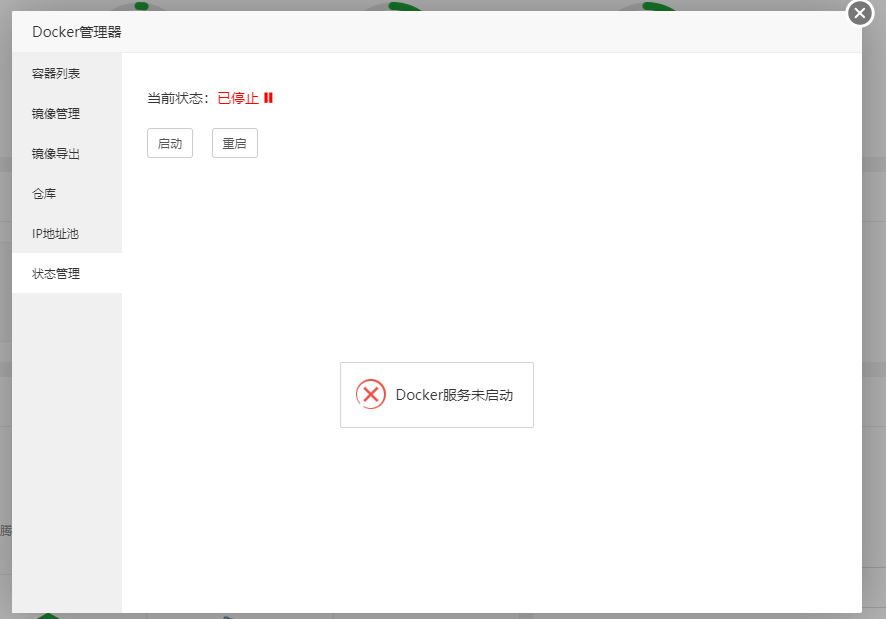Click the 启动 button
The width and height of the screenshot is (887, 619).
[170, 143]
